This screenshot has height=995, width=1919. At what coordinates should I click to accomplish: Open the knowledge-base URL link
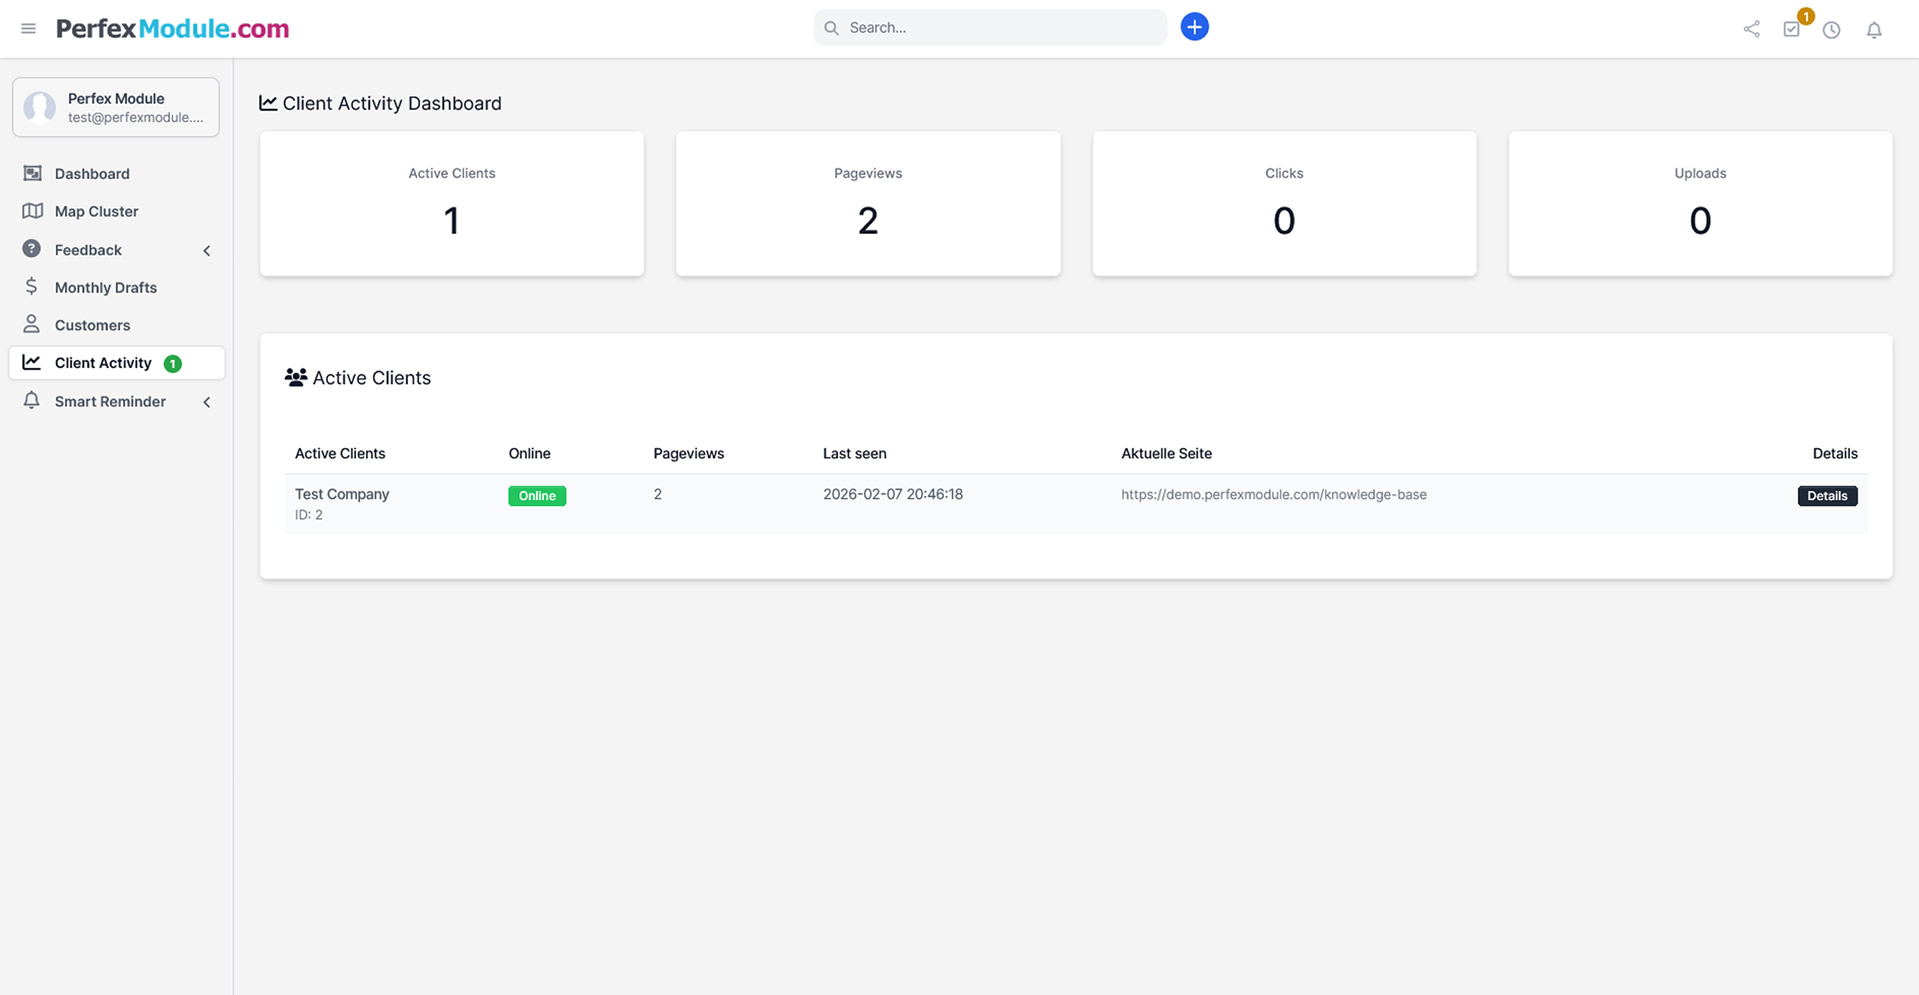1273,495
